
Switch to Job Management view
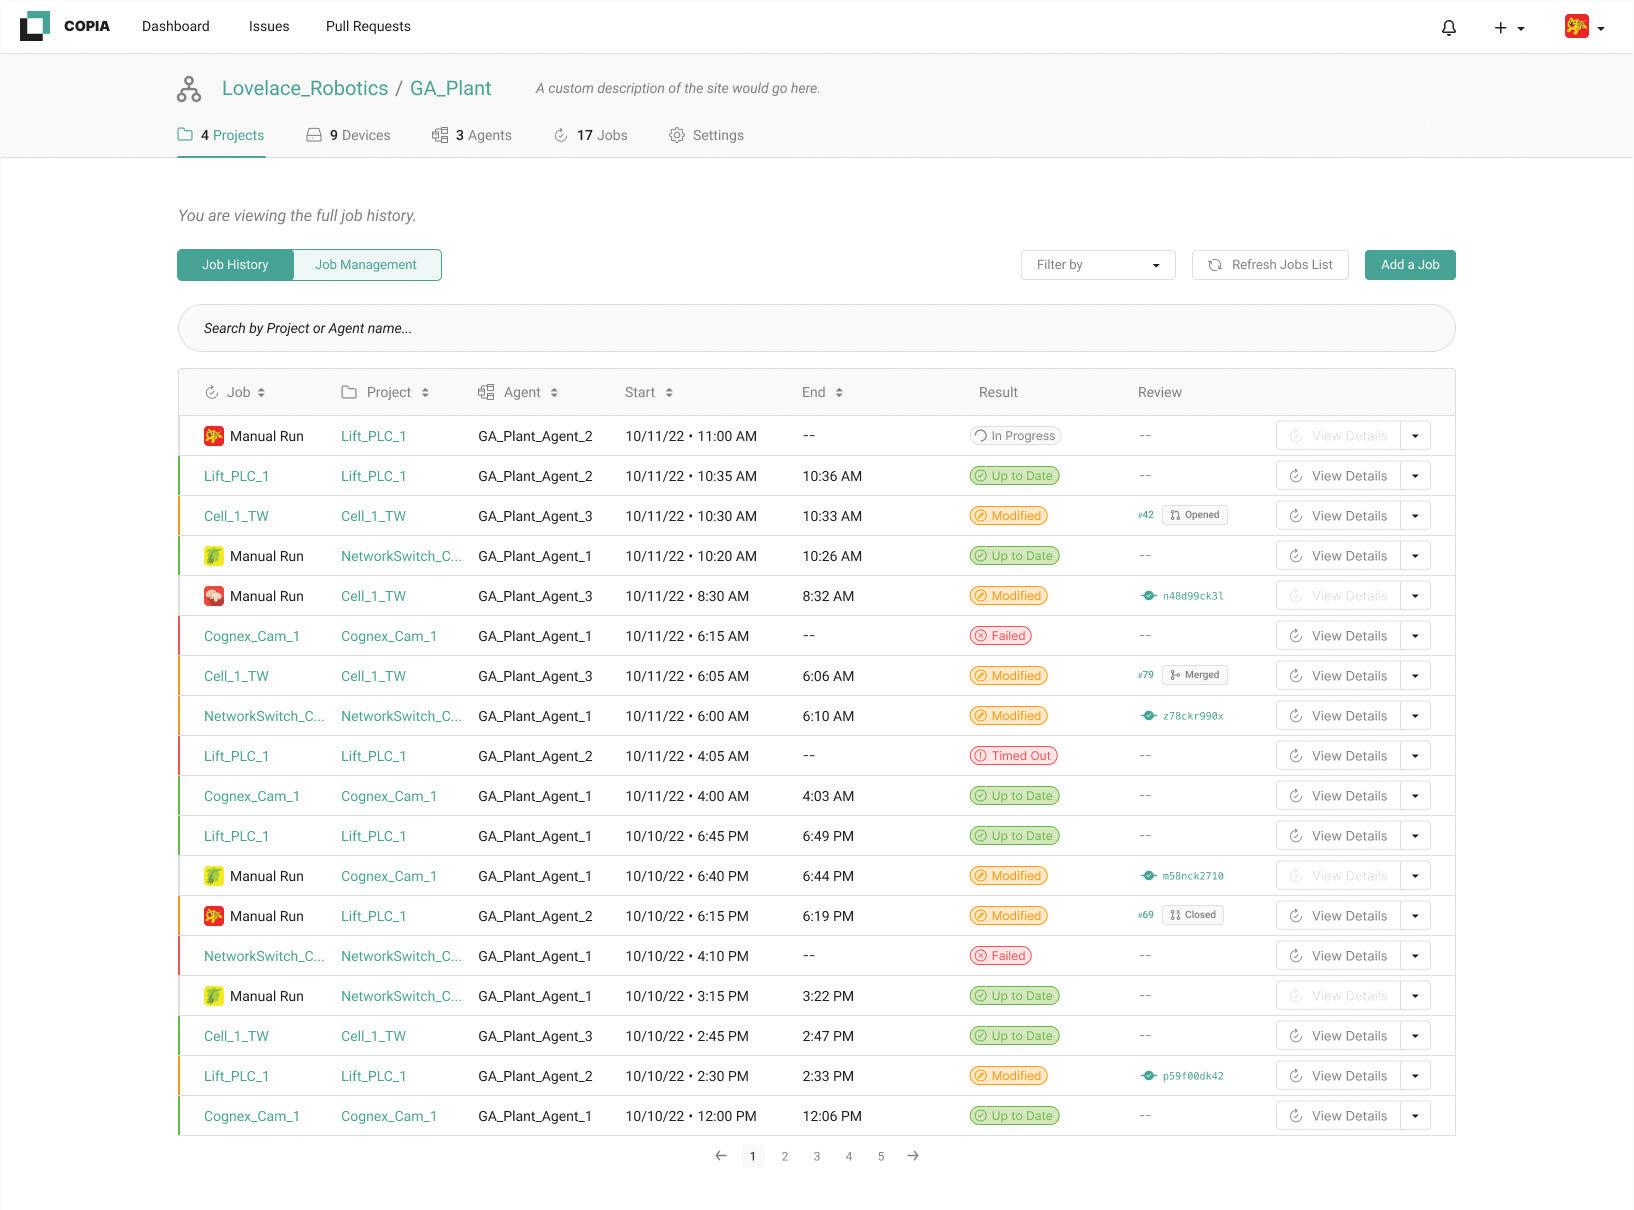(x=366, y=265)
